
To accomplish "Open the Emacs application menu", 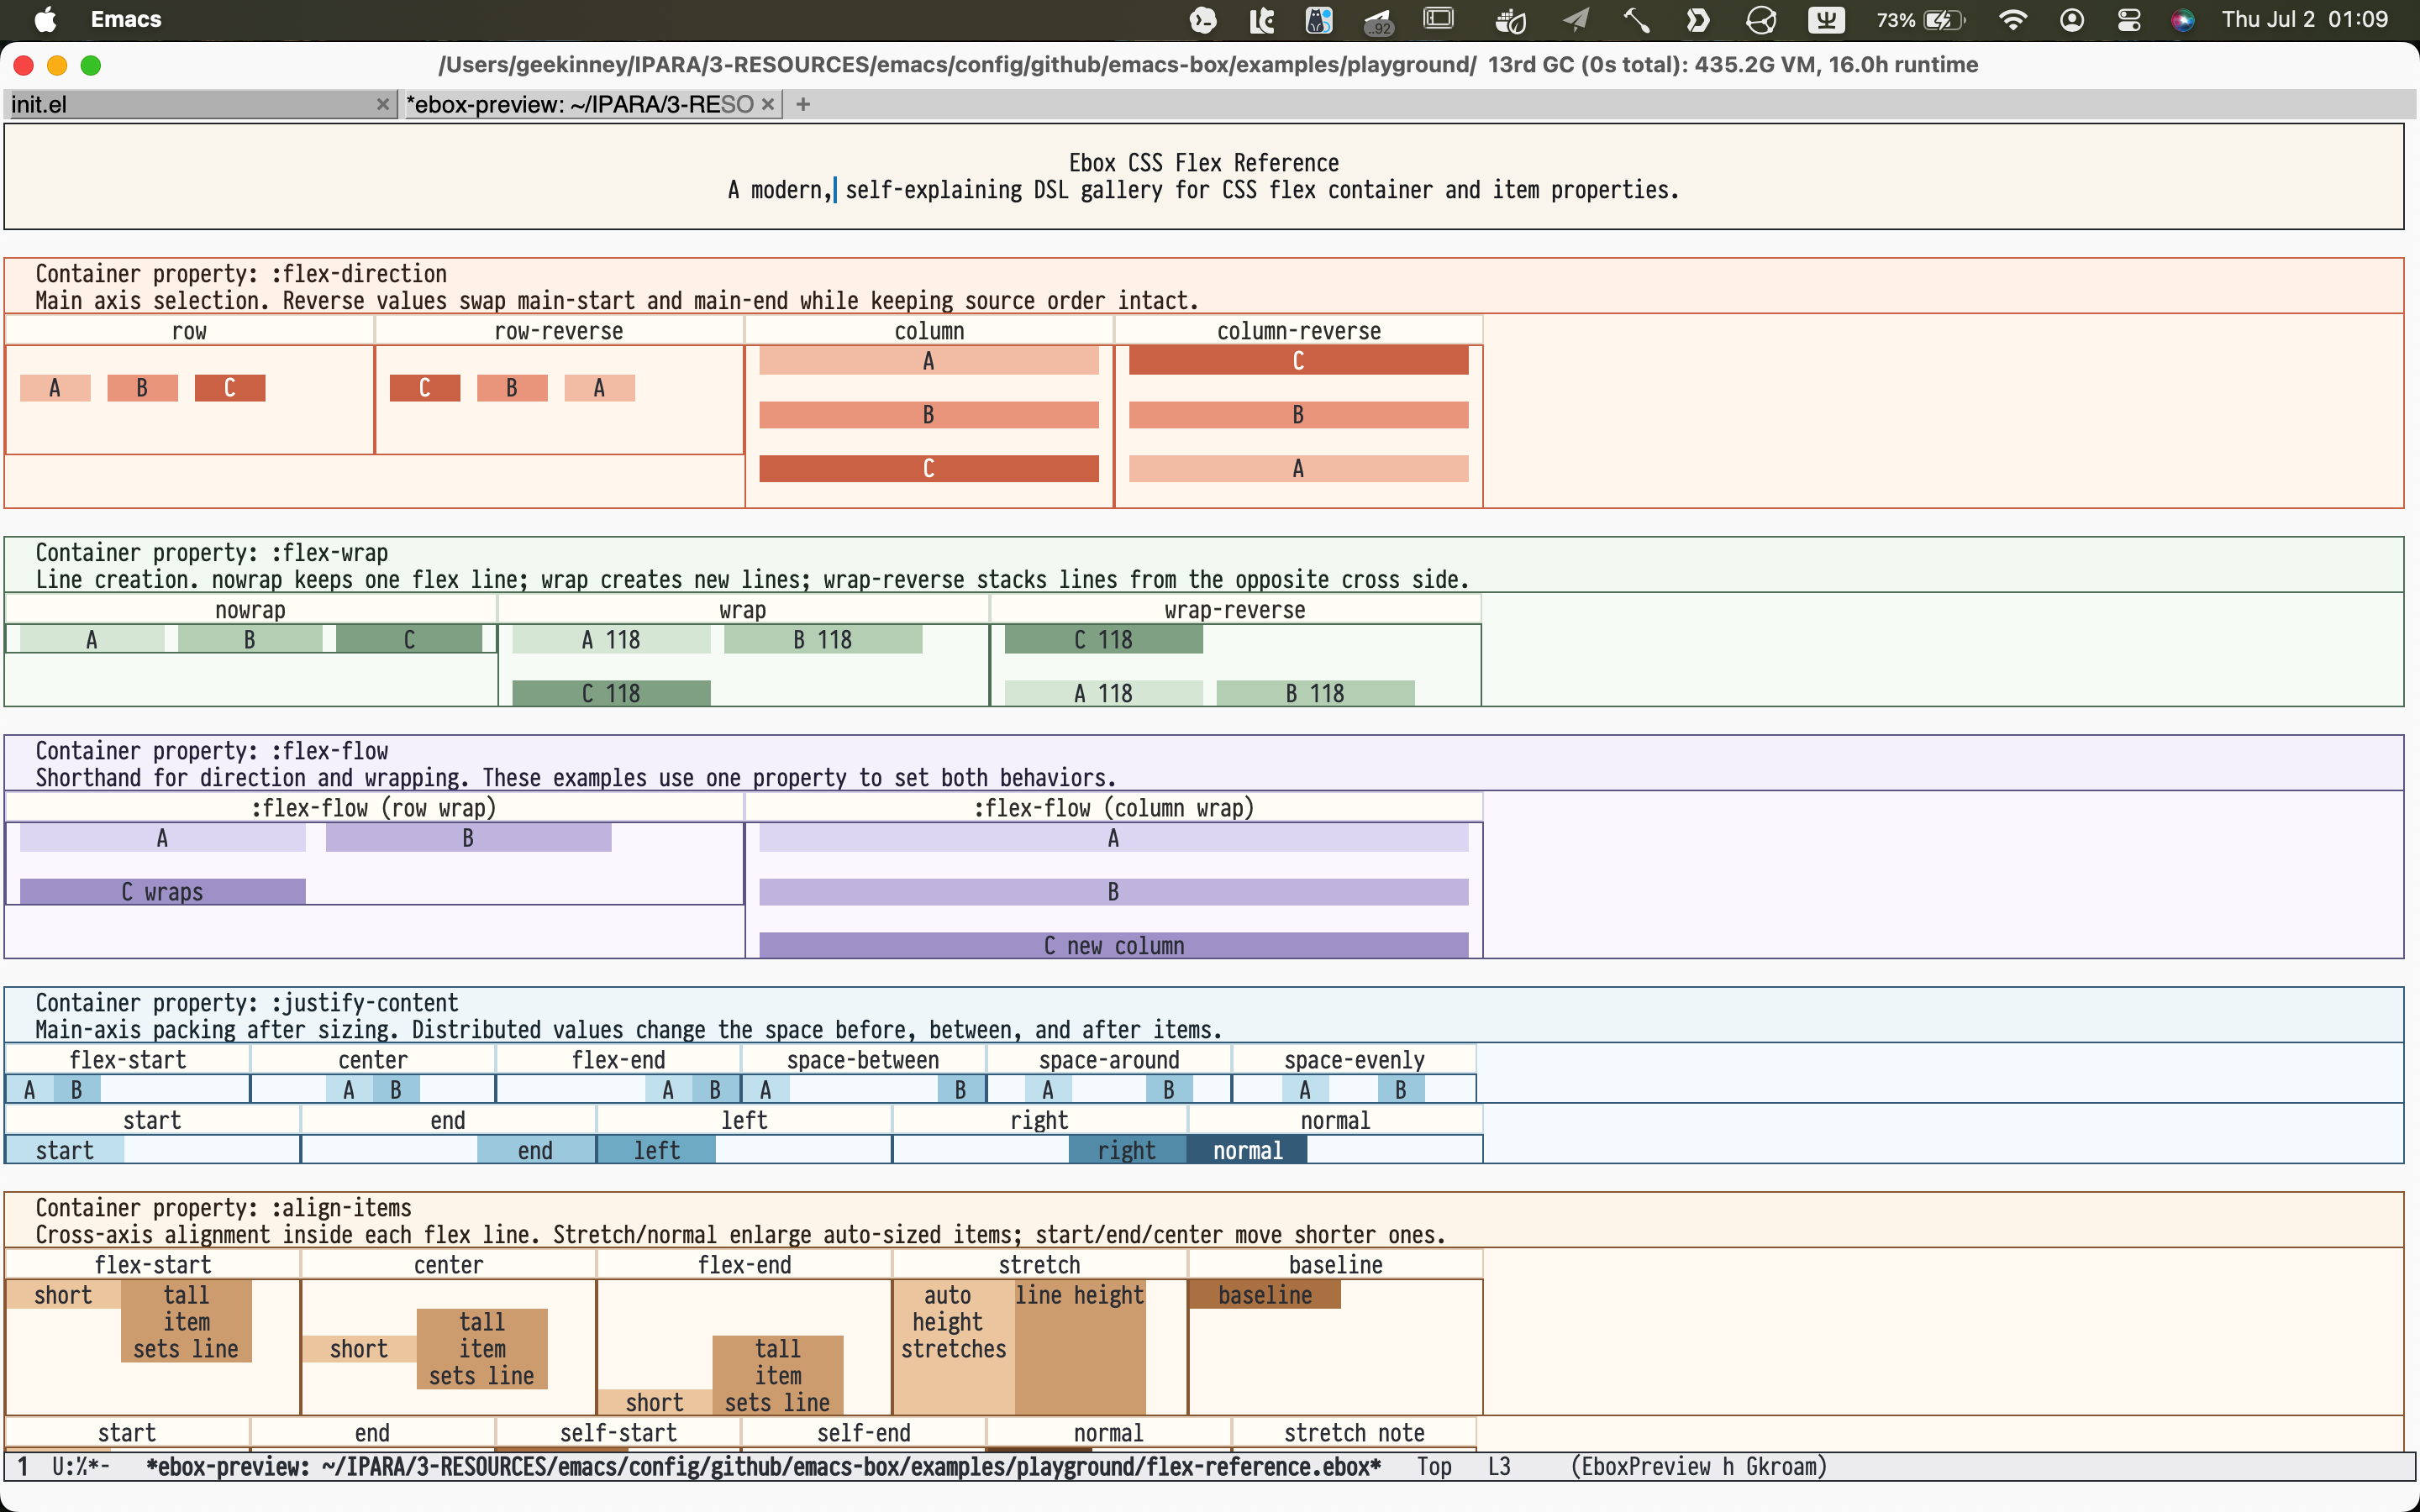I will (126, 20).
